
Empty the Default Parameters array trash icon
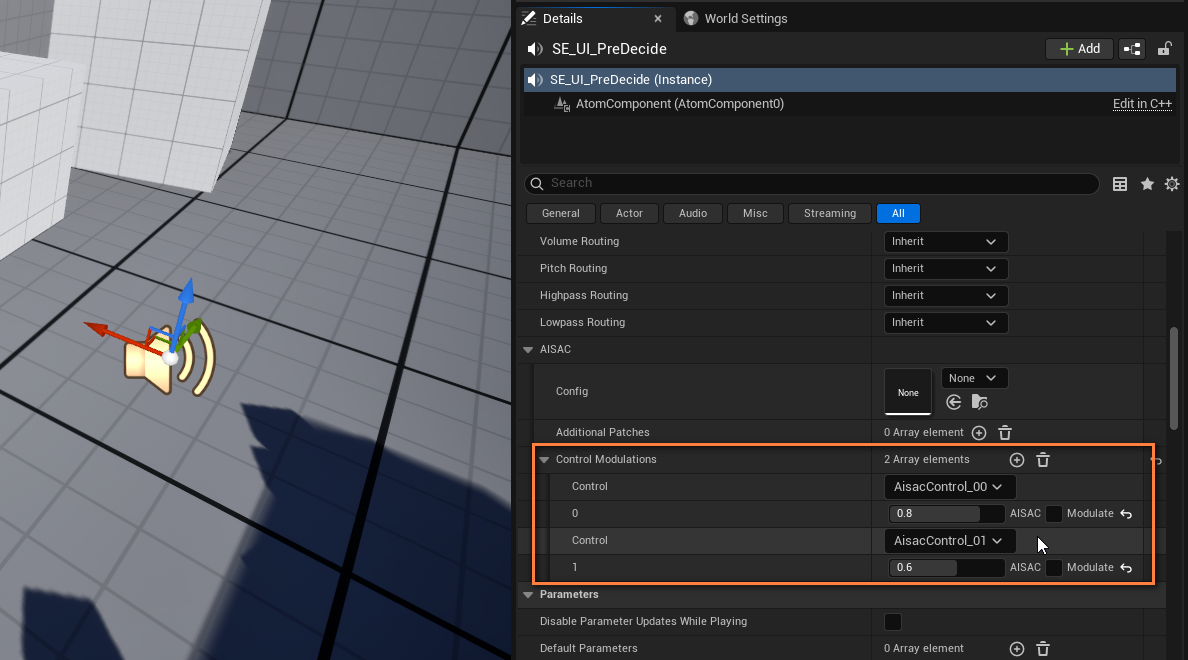[x=1043, y=649]
